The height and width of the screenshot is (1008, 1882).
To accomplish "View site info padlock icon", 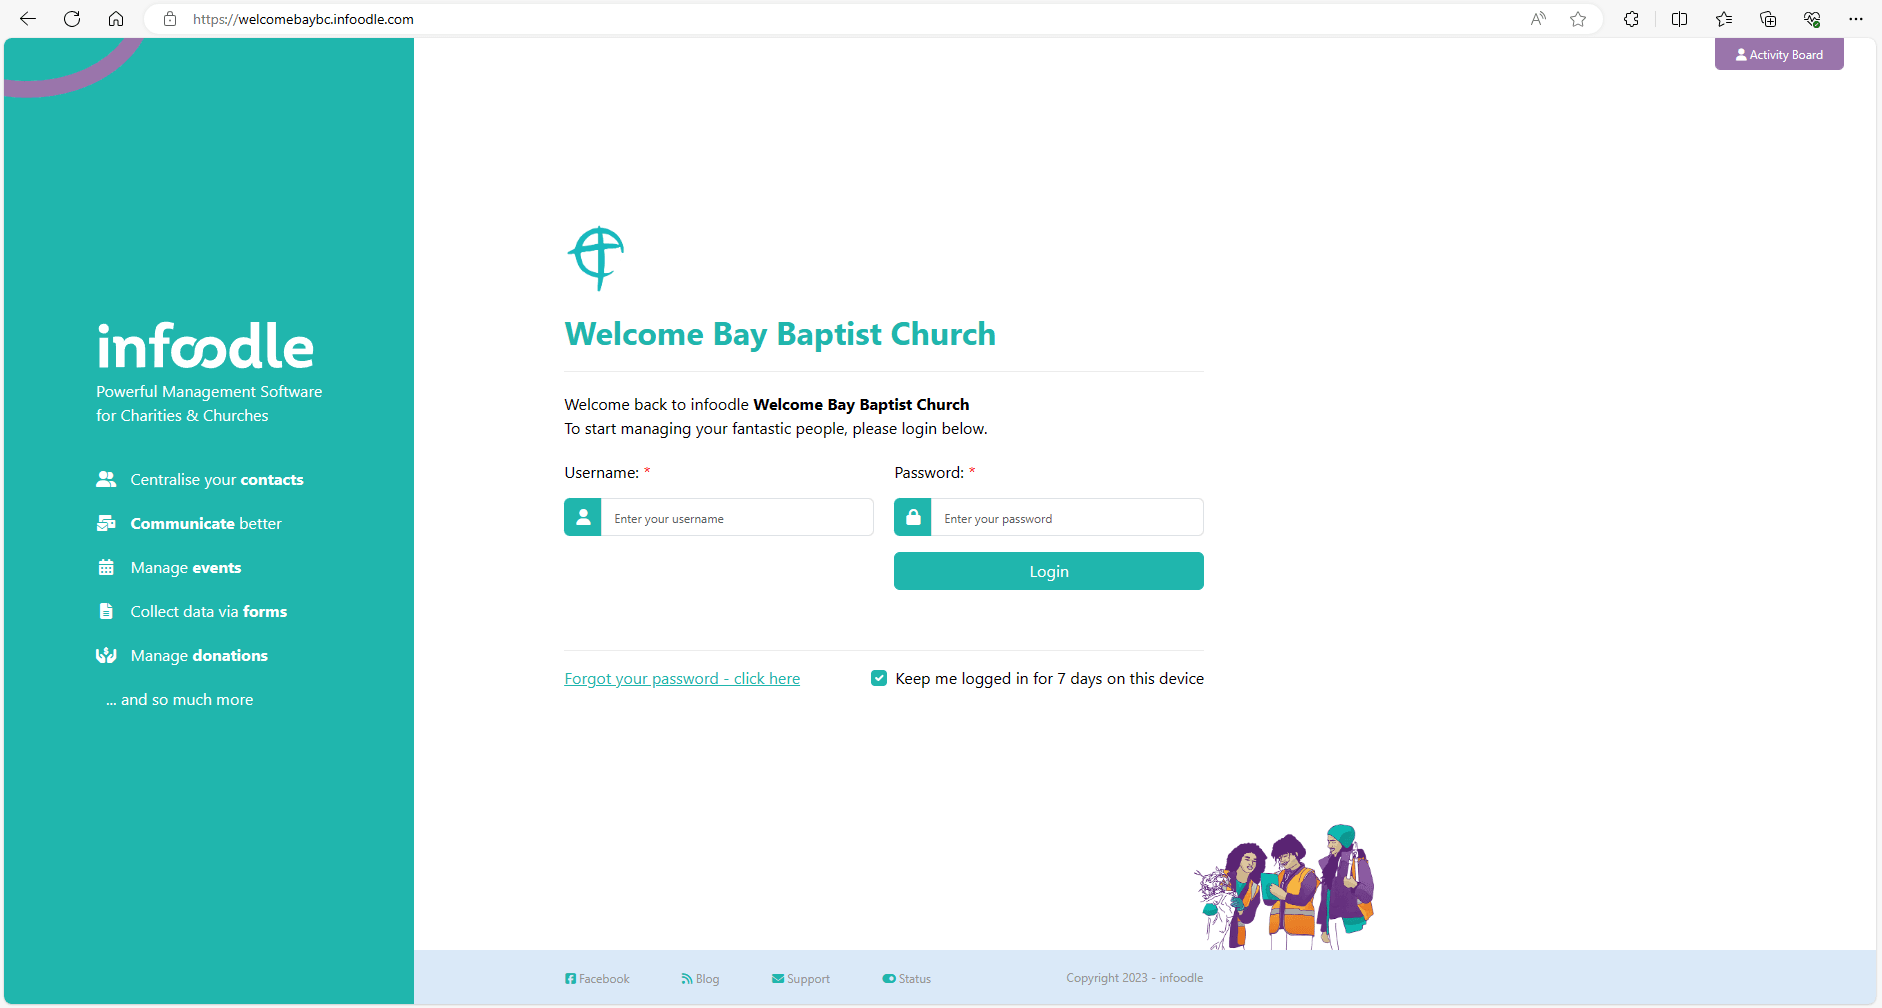I will 170,19.
